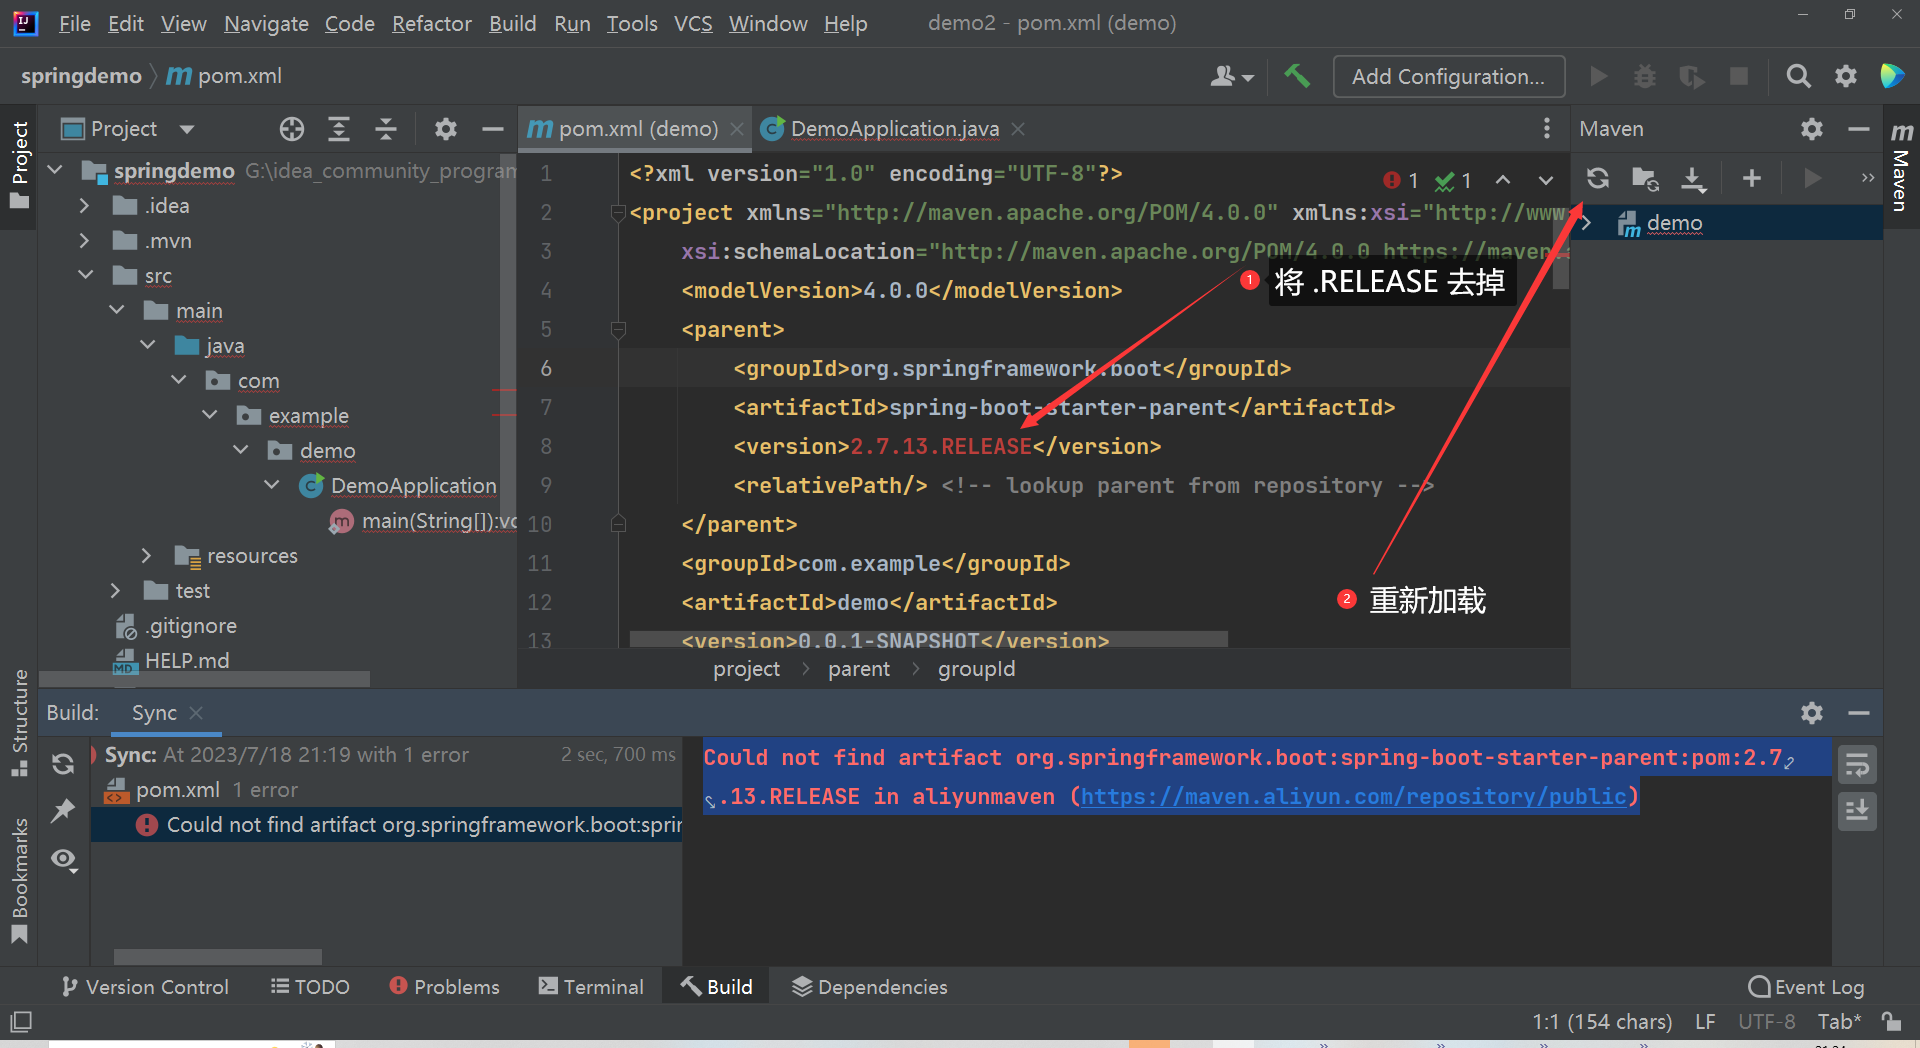Open the Problems tool window
This screenshot has width=1920, height=1048.
point(445,987)
